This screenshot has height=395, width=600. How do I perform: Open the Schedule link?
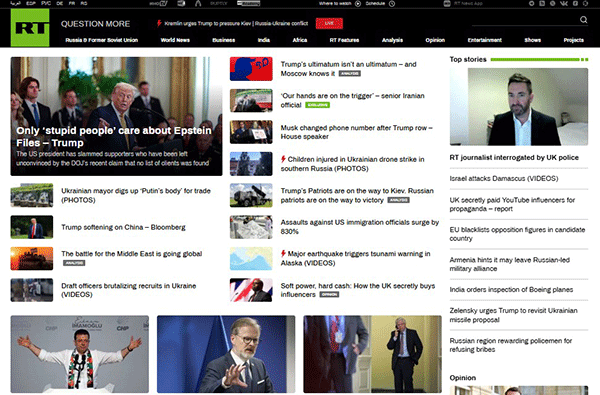click(x=375, y=3)
